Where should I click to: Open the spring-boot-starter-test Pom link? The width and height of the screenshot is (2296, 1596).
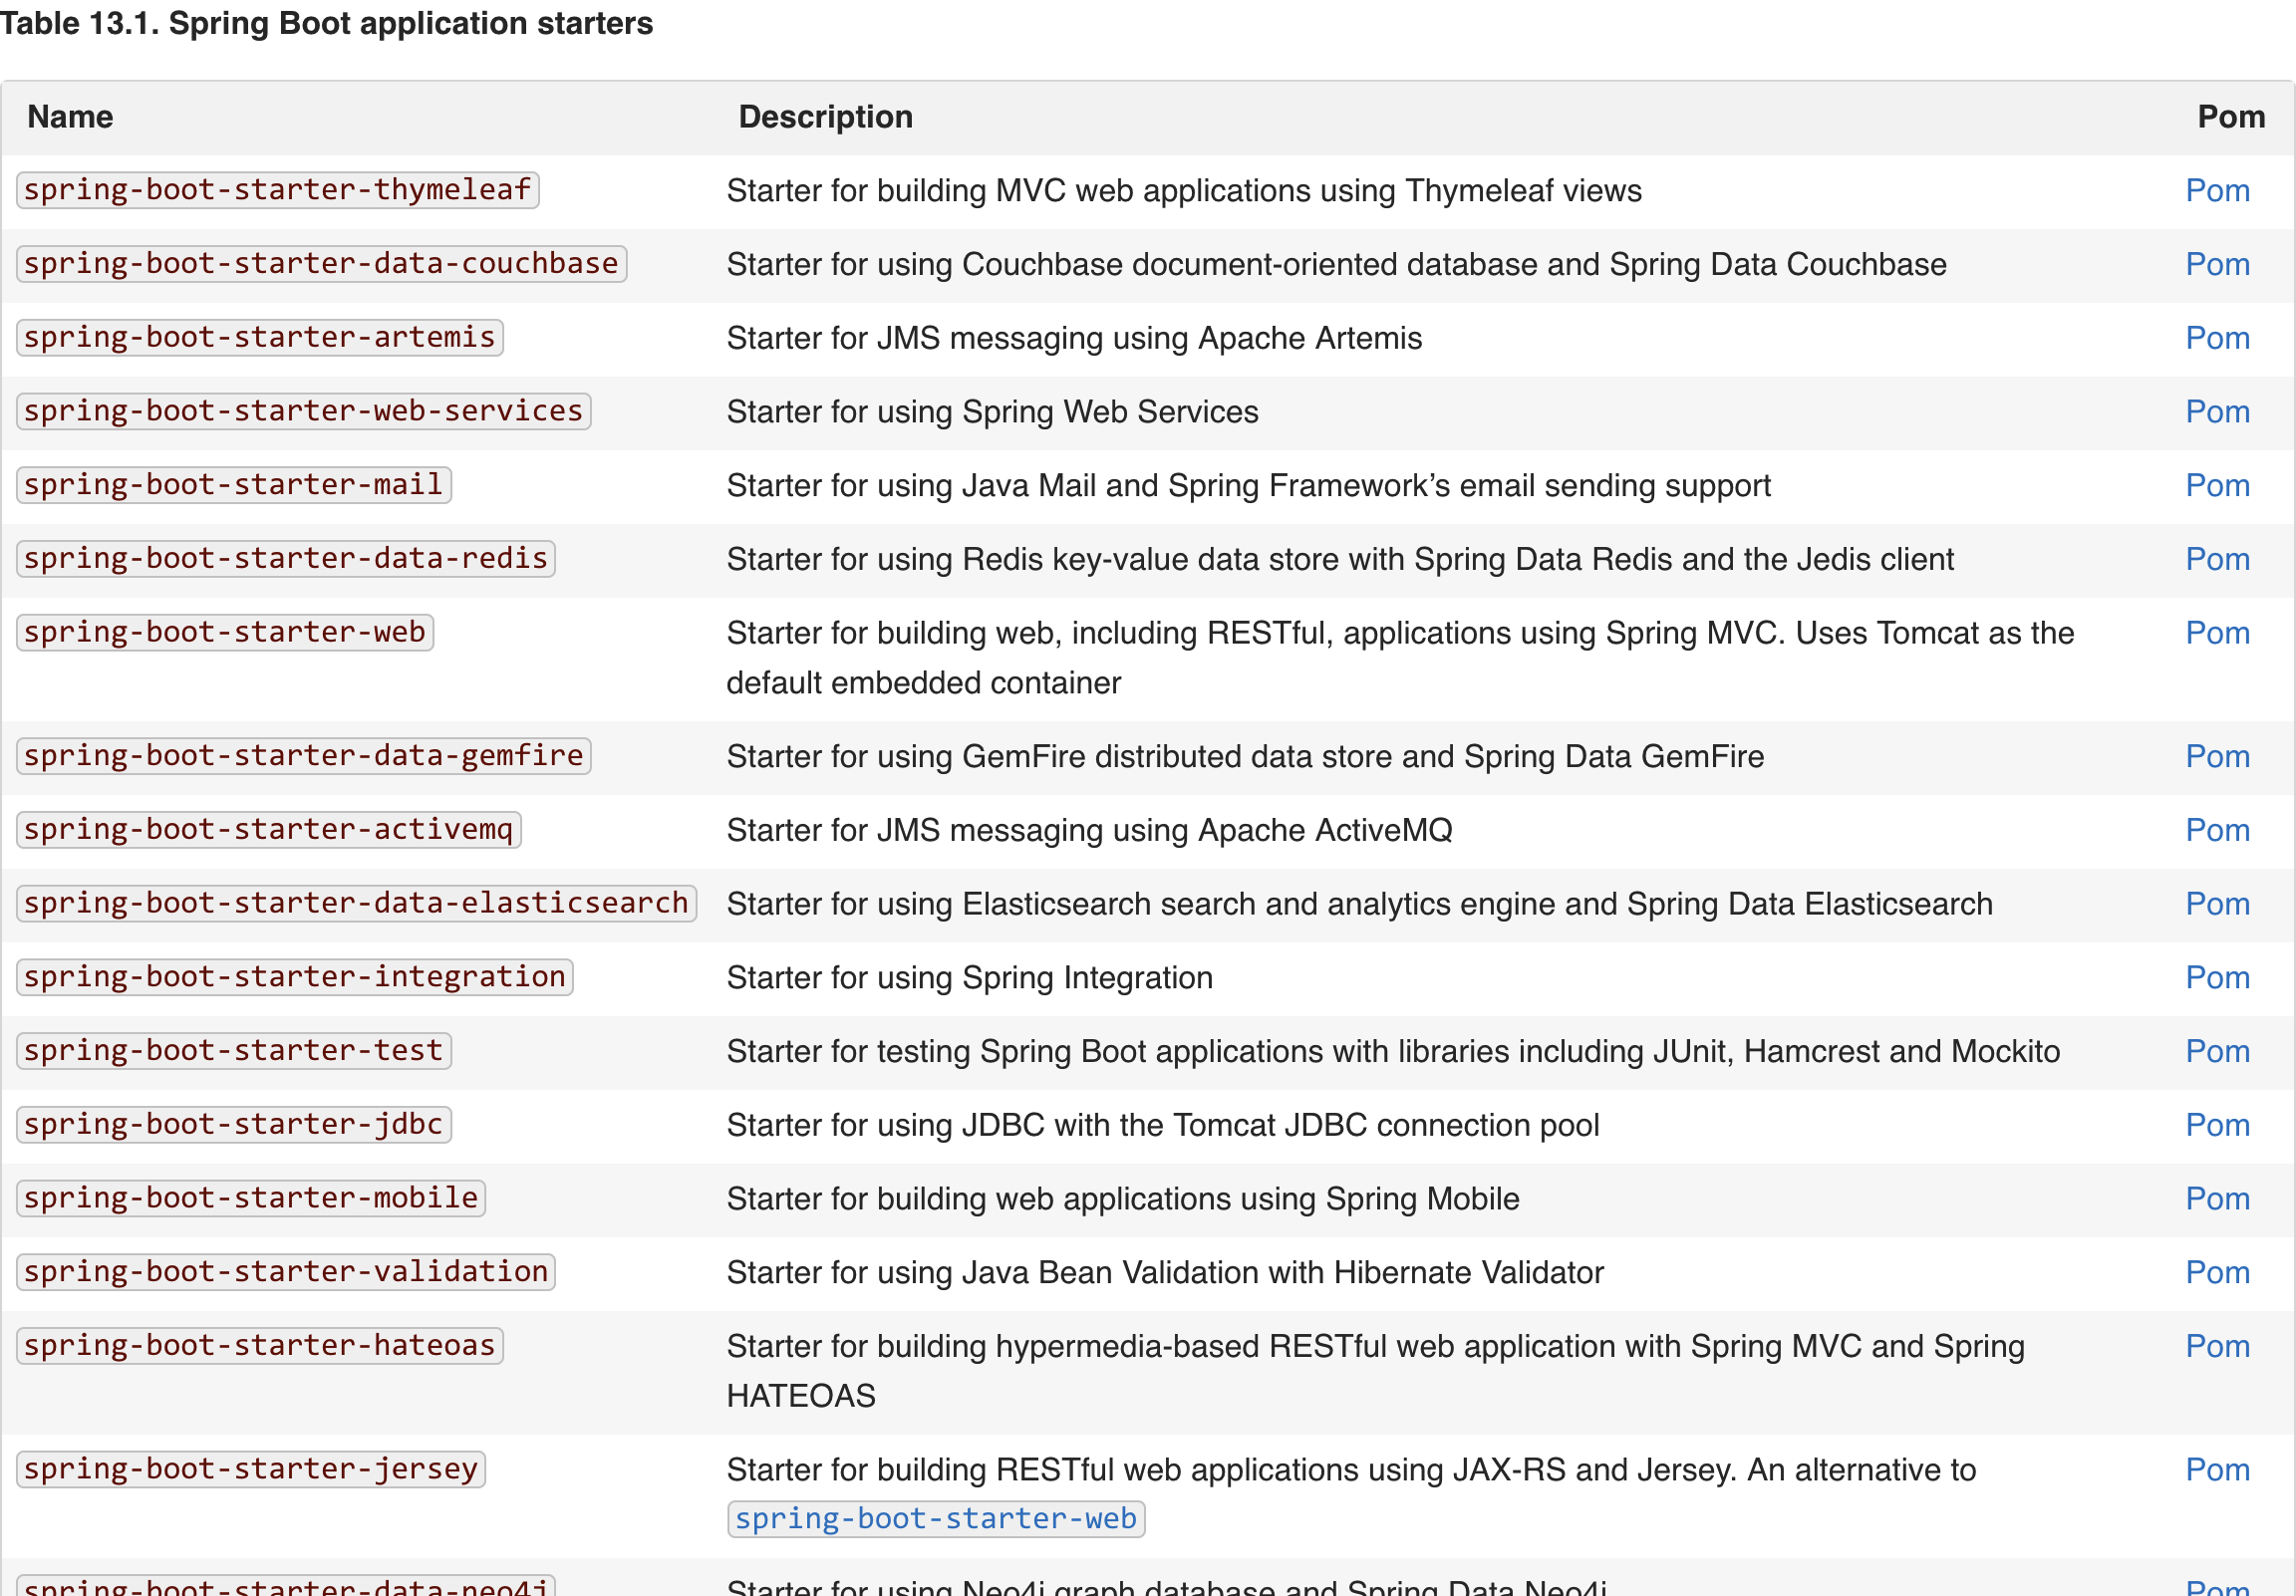[2216, 1051]
